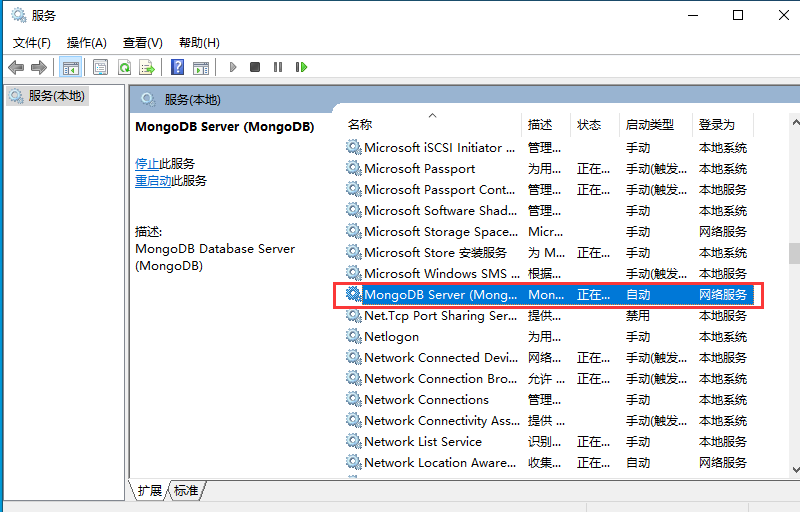Open the 查看(V) menu
This screenshot has height=512, width=800.
(142, 42)
